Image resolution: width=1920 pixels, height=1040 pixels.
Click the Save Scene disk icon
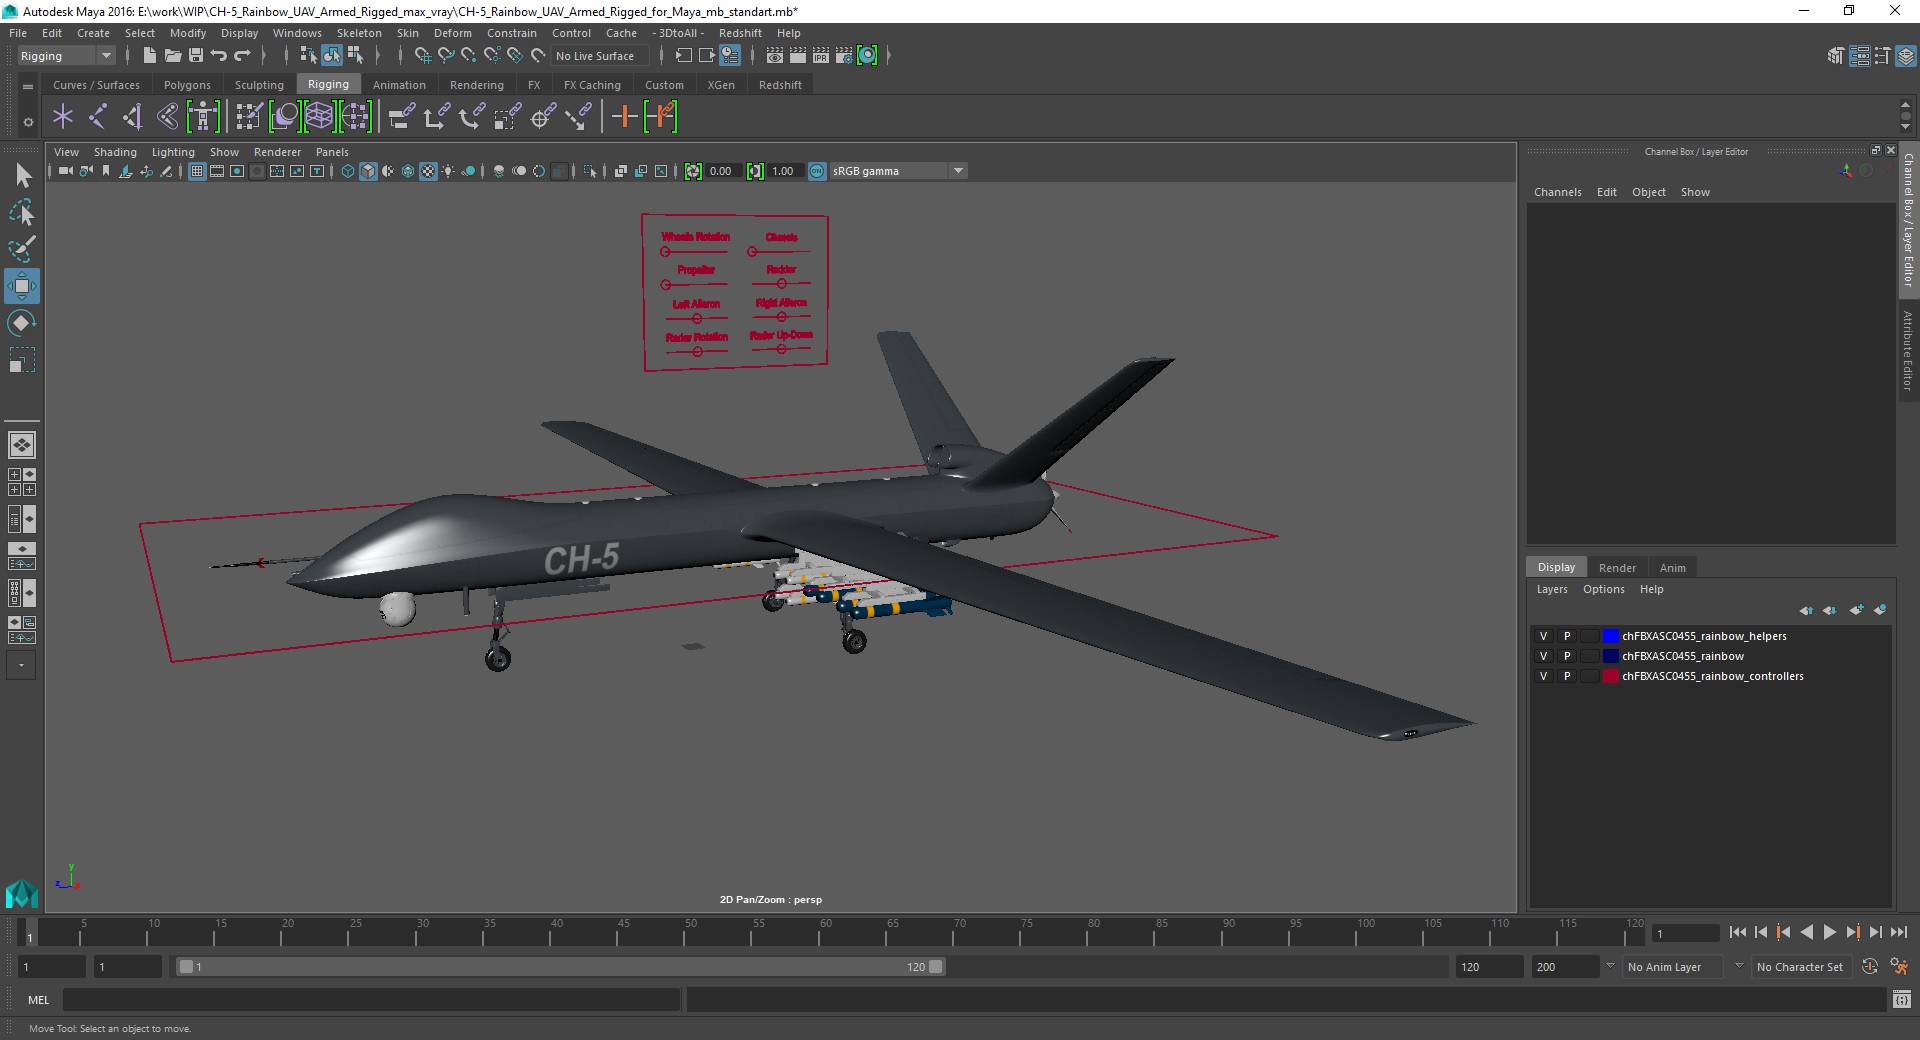196,56
